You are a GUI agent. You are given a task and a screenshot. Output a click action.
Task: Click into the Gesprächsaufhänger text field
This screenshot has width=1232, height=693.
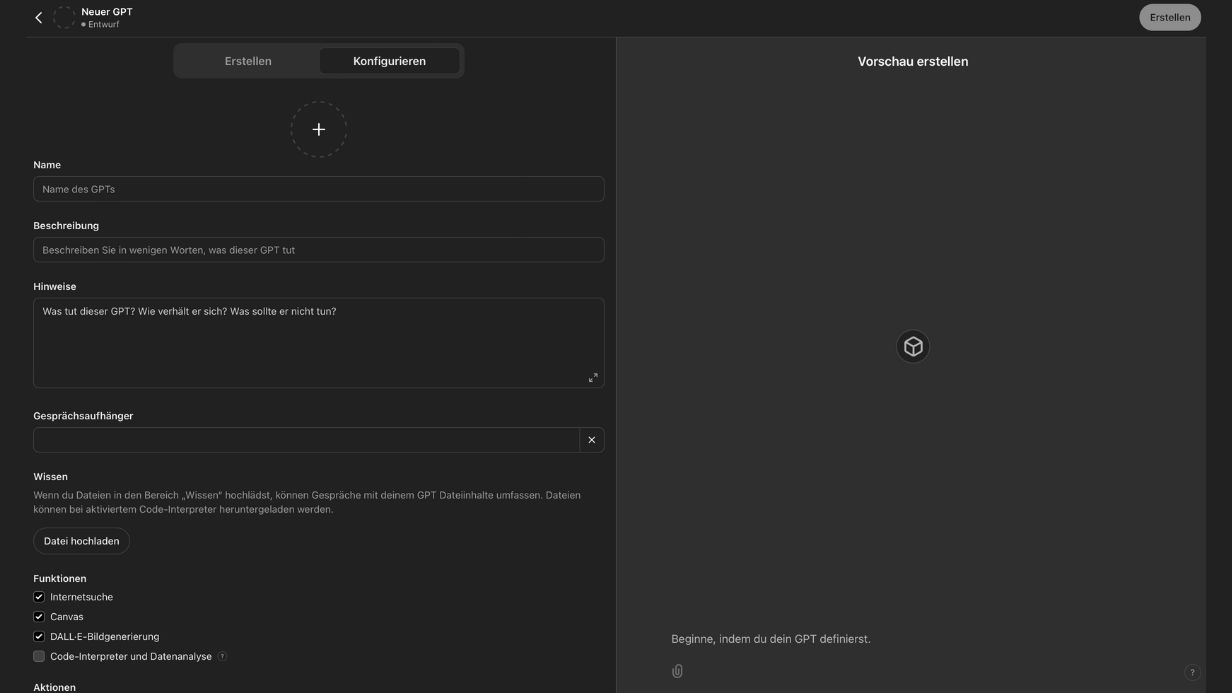[x=306, y=440]
